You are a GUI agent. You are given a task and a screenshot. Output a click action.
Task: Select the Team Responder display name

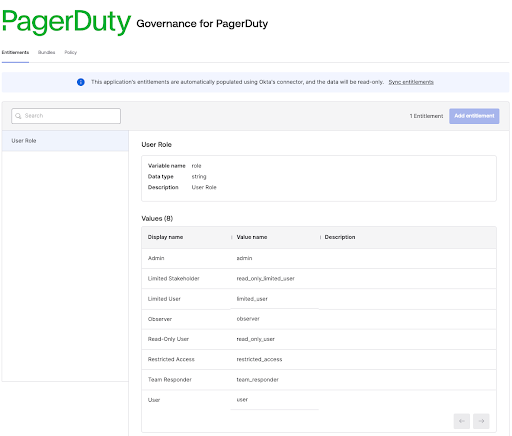click(170, 380)
